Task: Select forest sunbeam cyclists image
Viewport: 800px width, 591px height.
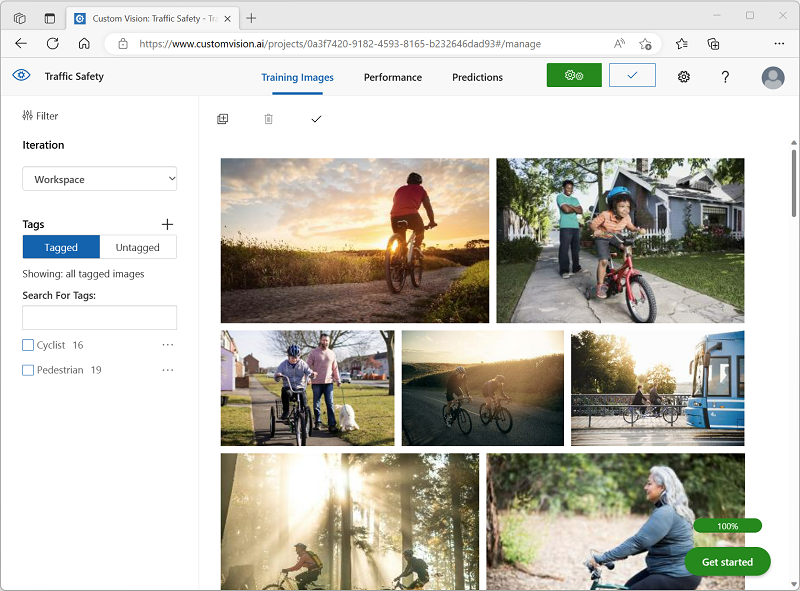Action: point(349,522)
